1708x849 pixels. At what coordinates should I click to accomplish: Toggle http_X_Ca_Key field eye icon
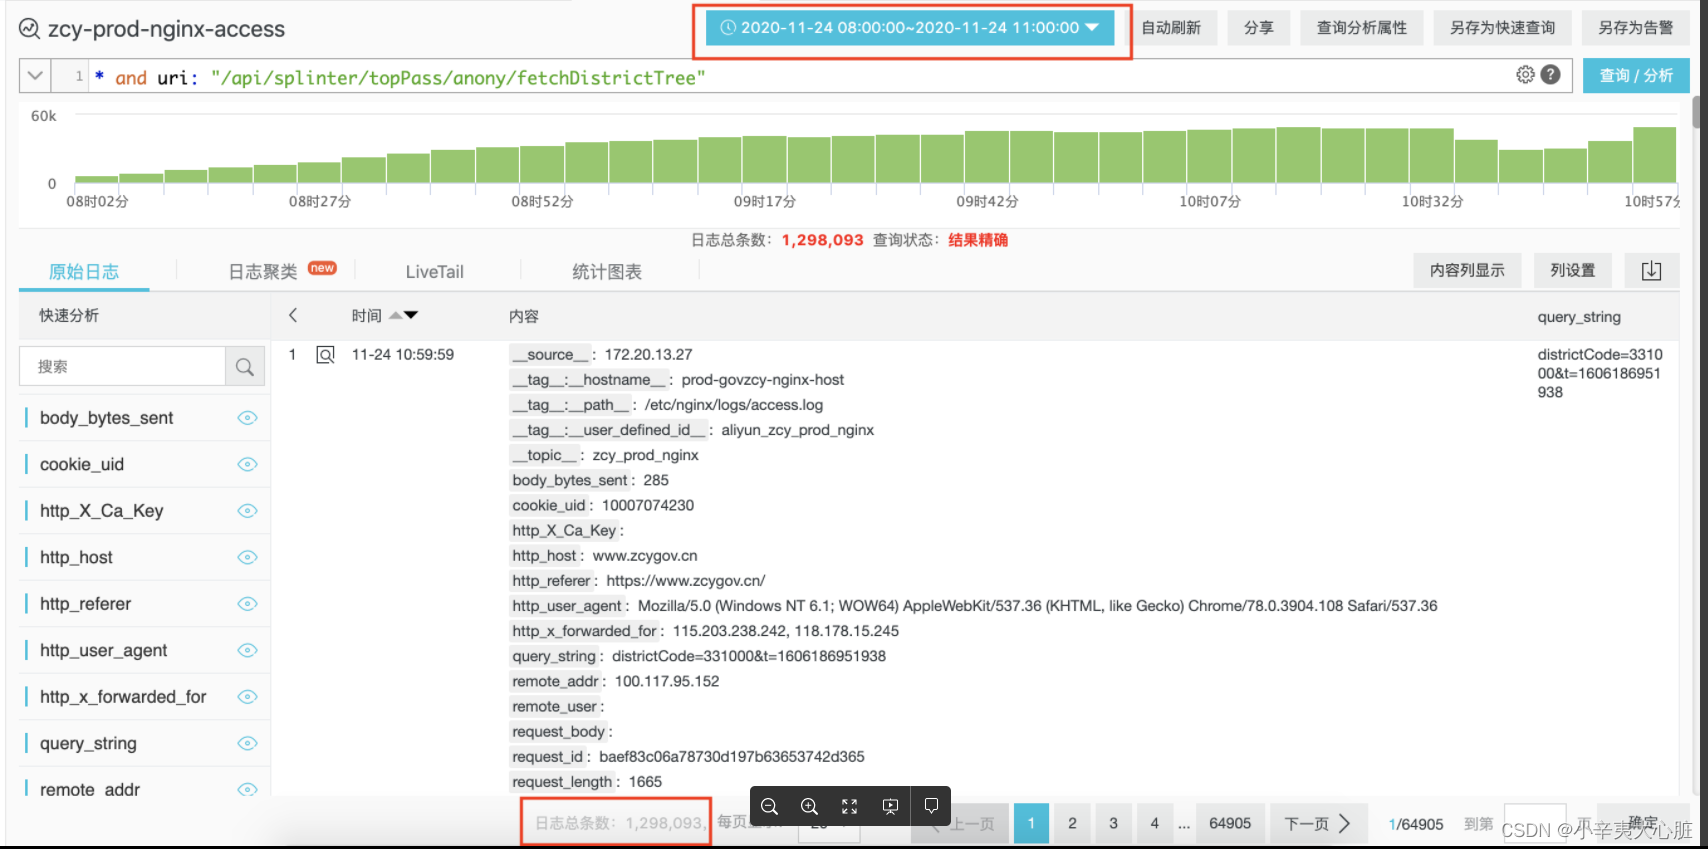[247, 511]
